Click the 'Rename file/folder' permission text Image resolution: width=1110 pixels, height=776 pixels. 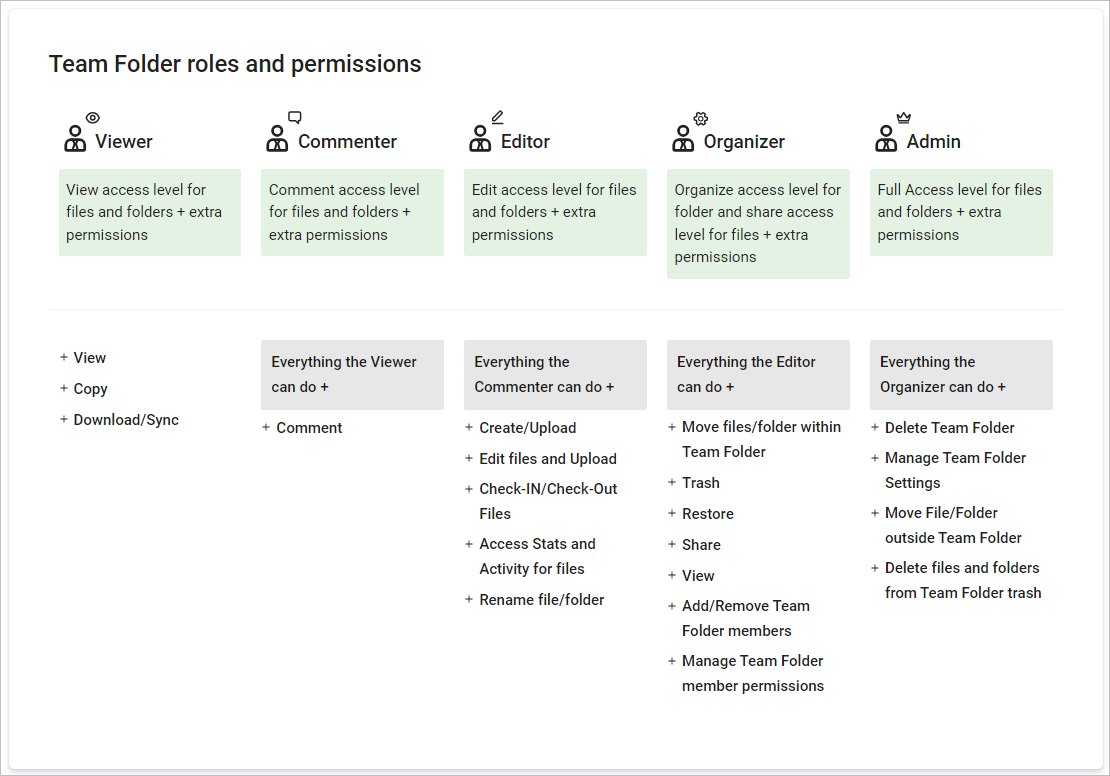(542, 600)
